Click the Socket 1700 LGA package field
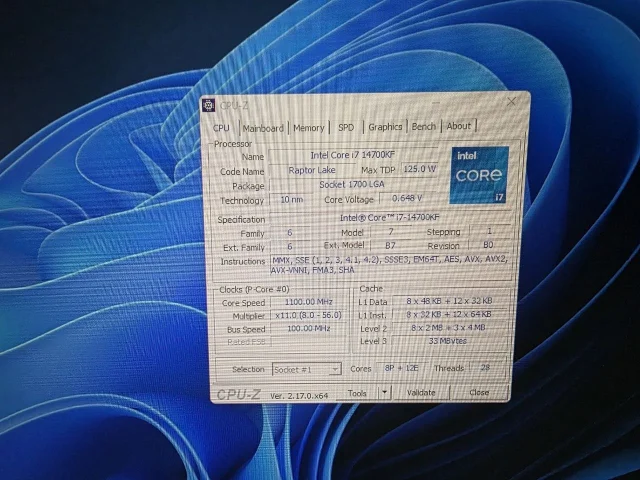 pos(352,184)
